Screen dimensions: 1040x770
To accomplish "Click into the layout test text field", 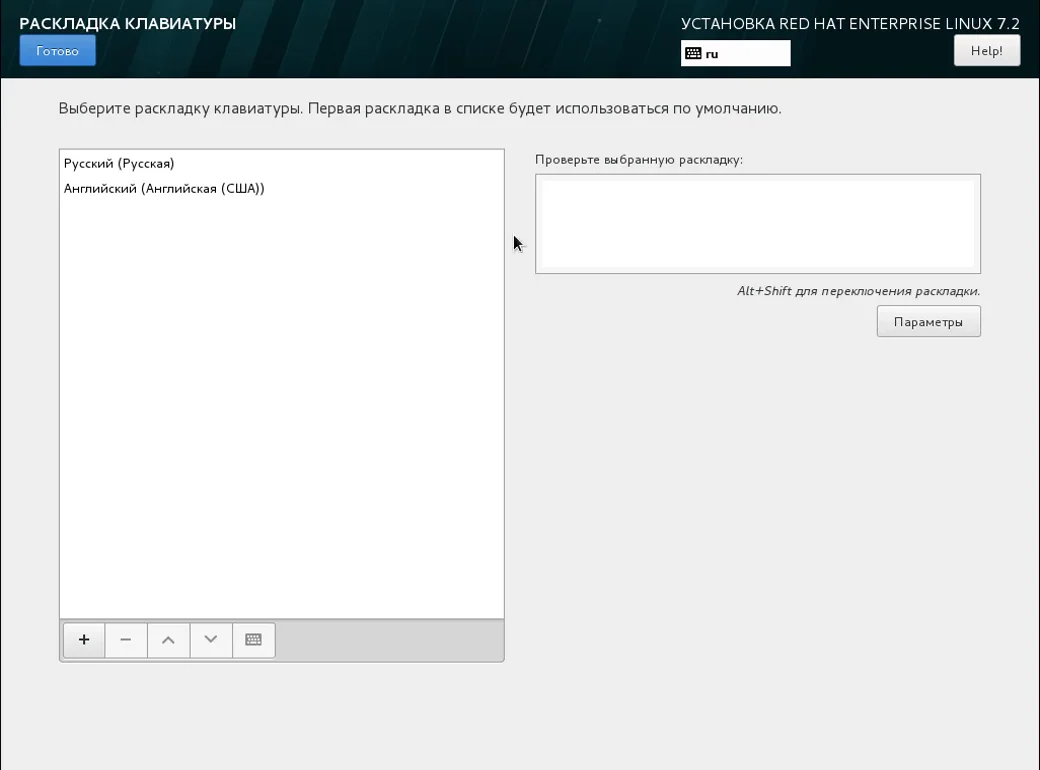I will point(757,224).
